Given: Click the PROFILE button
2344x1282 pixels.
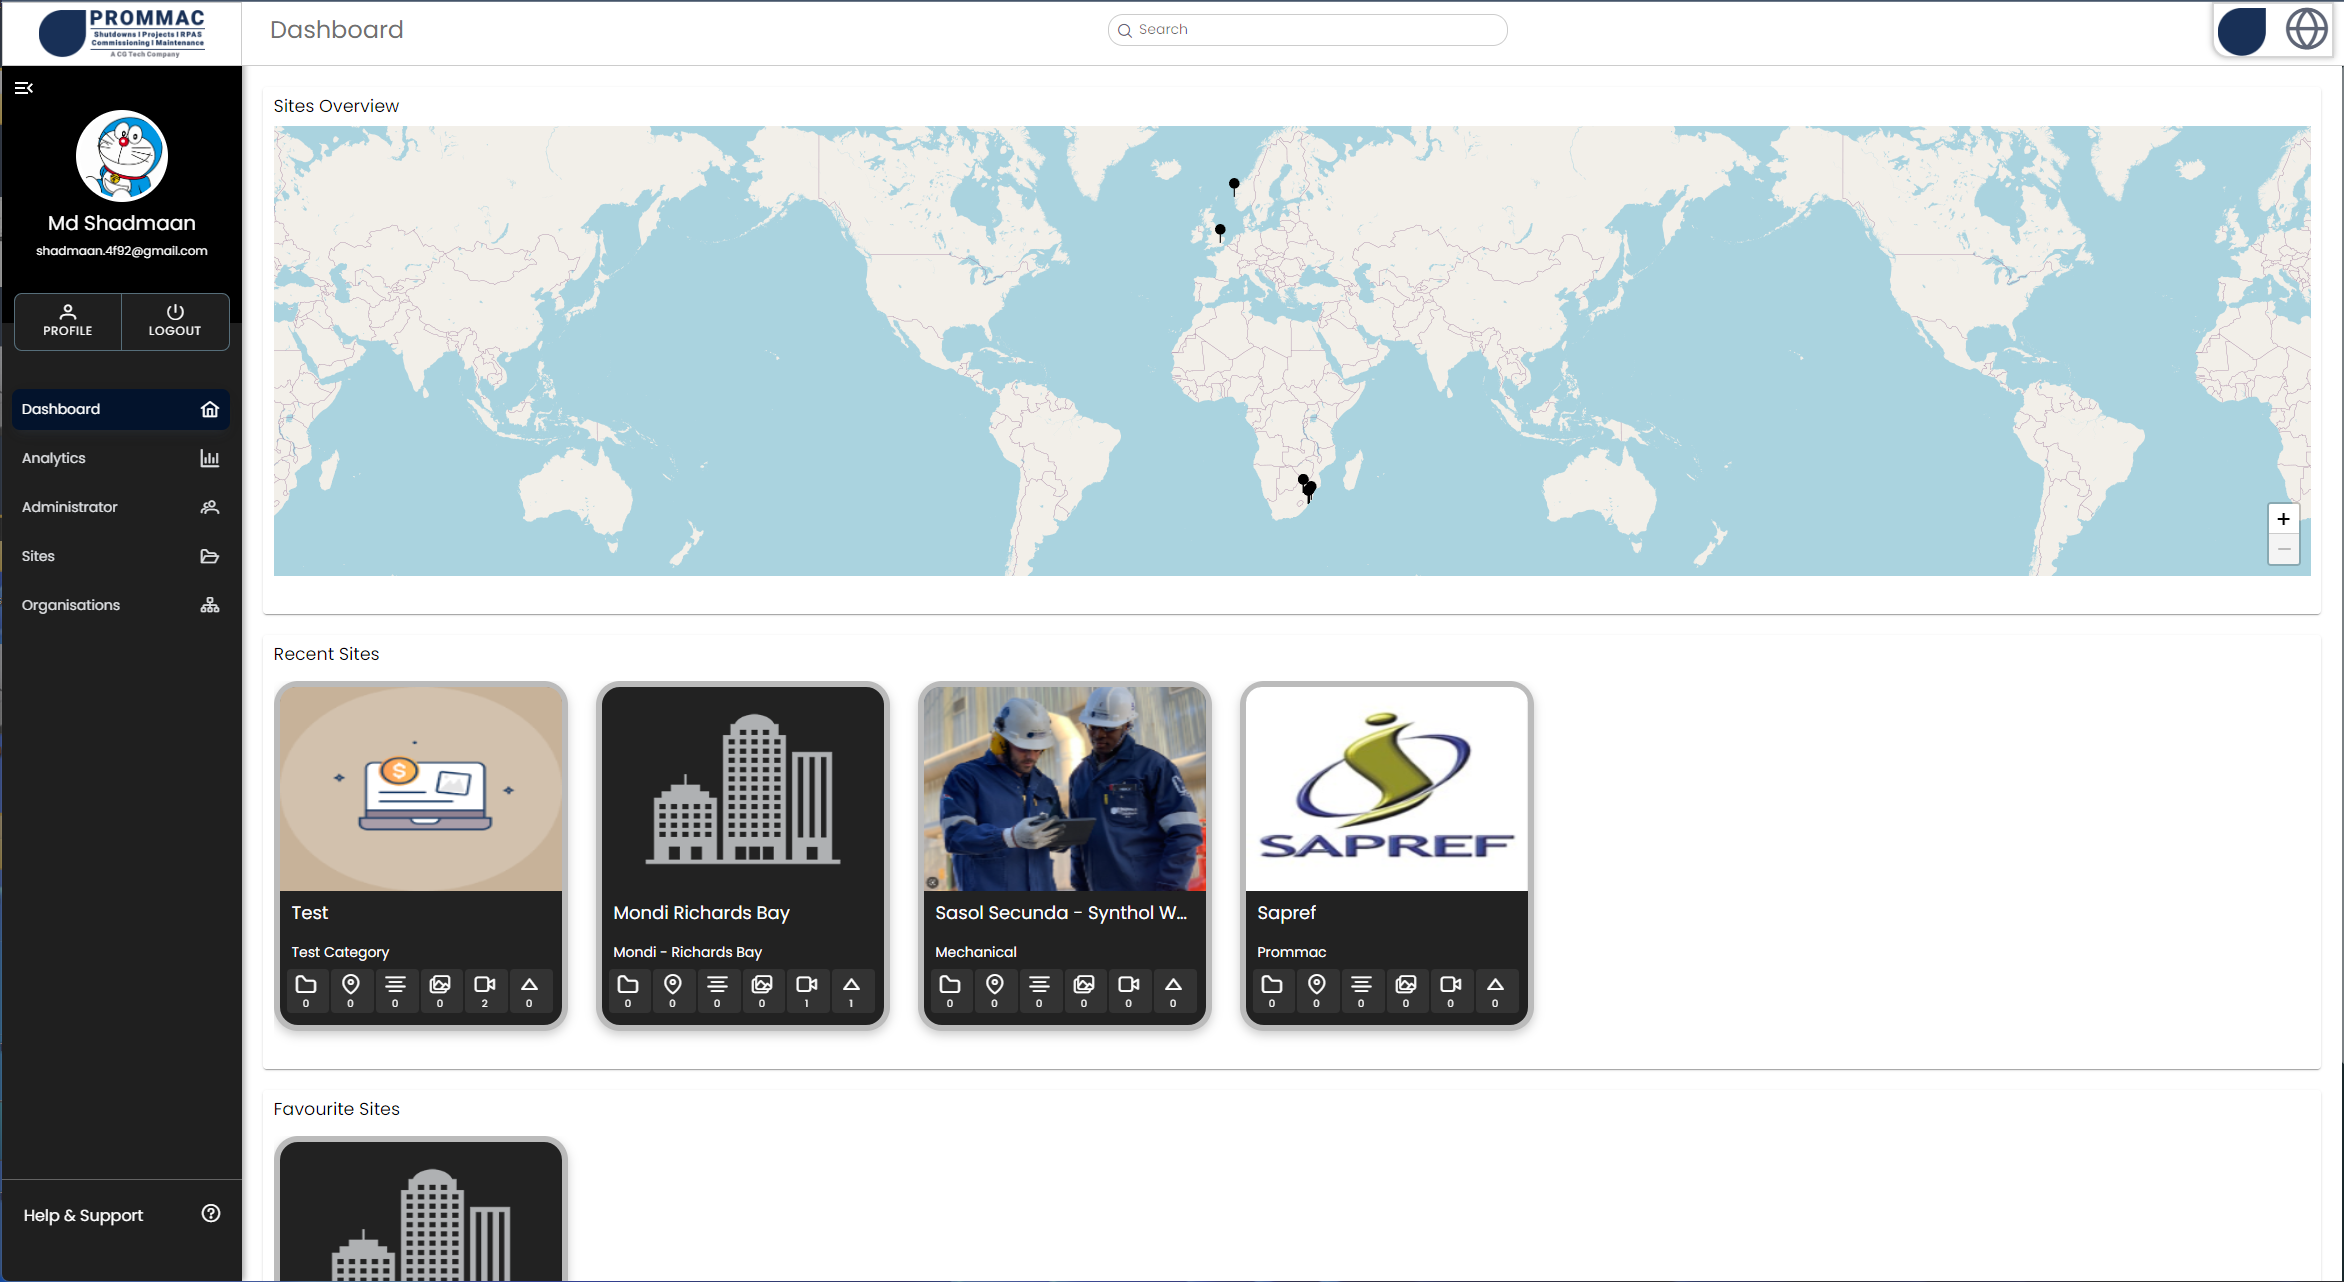Looking at the screenshot, I should click(x=68, y=321).
